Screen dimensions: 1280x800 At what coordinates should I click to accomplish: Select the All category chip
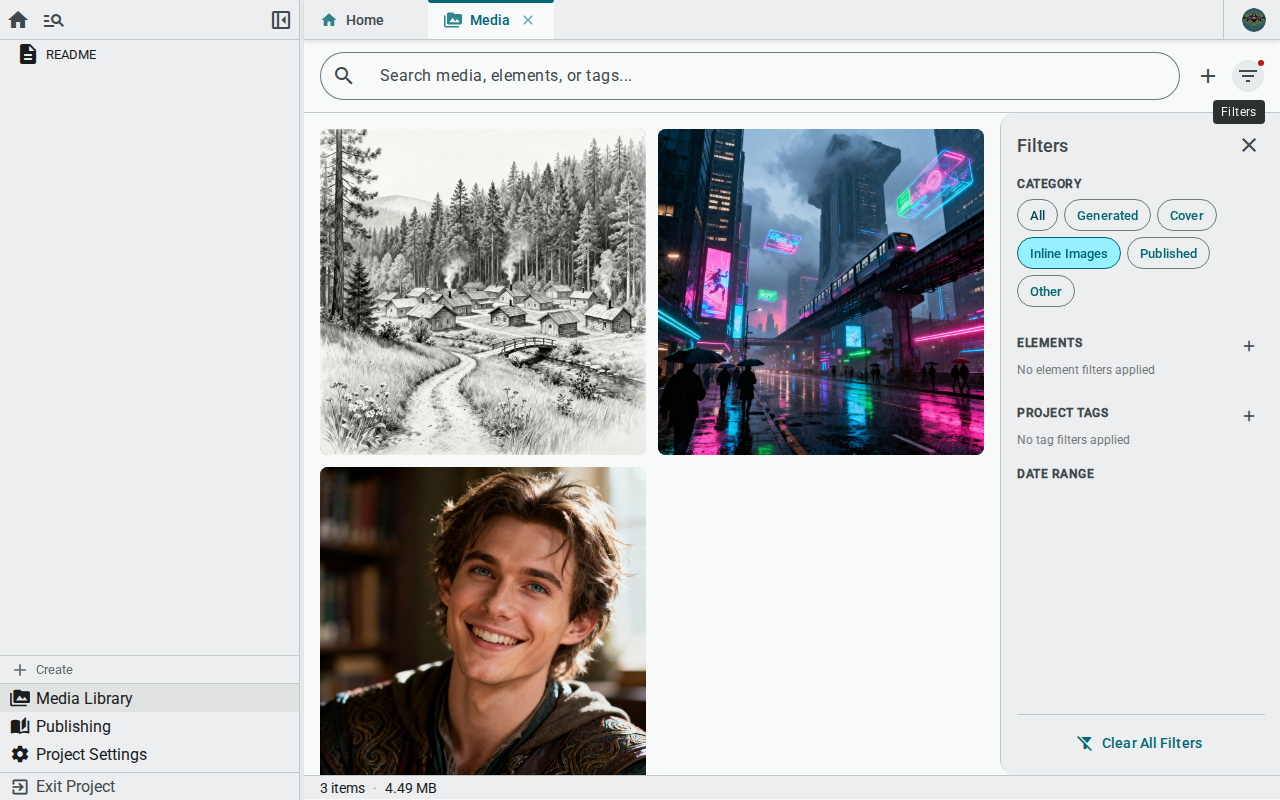(1037, 215)
